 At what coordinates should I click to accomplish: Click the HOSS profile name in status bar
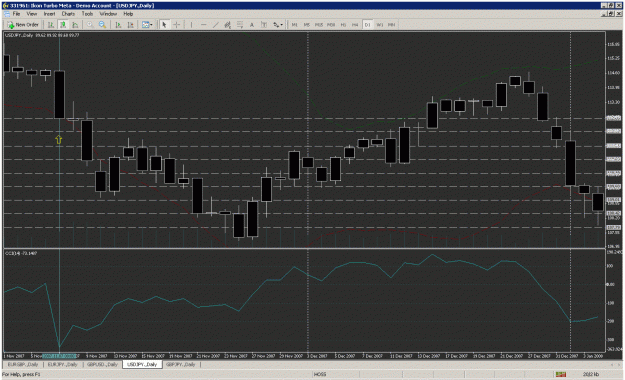[320, 374]
